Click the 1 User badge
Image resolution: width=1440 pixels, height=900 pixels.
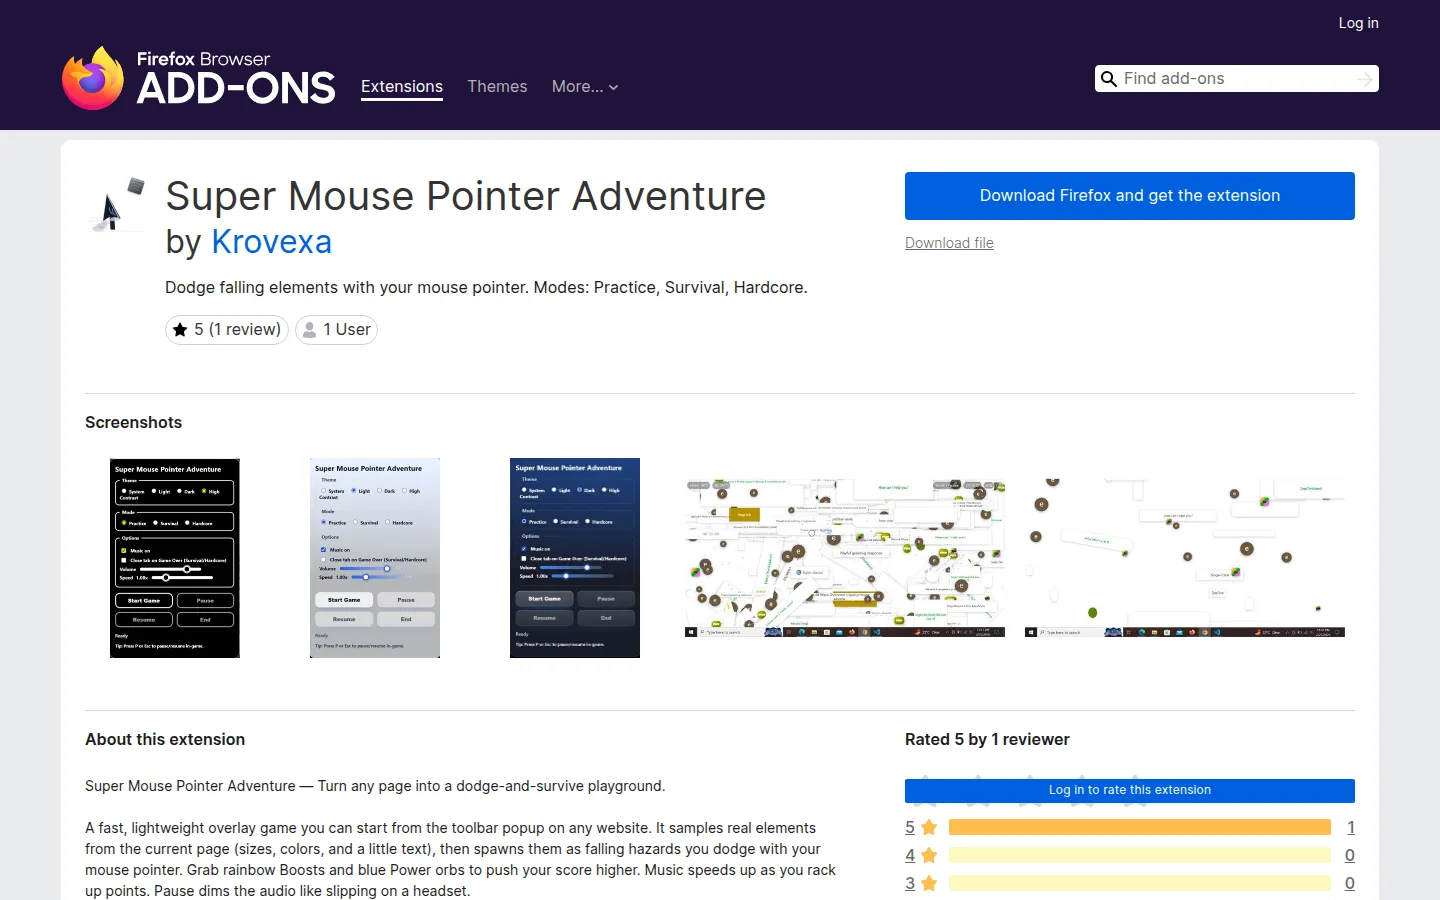click(x=336, y=330)
